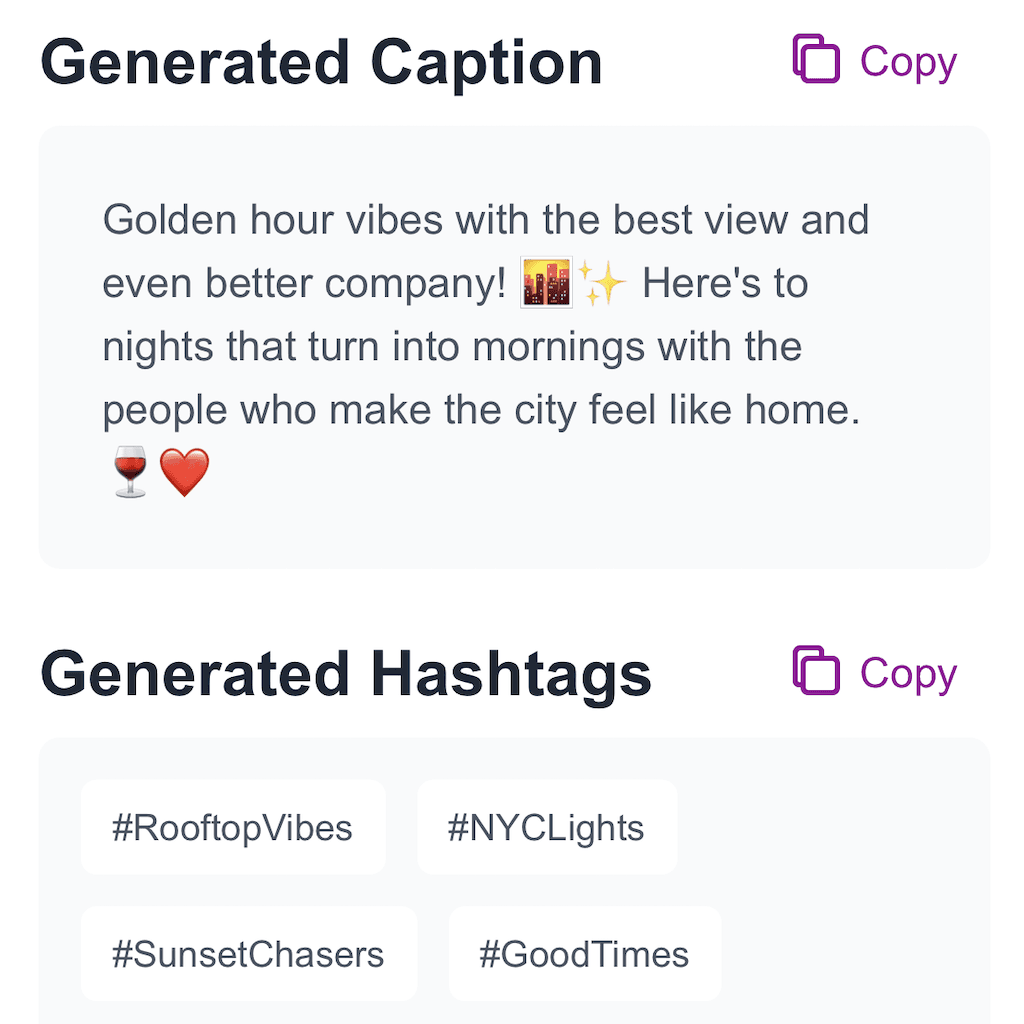Click the hashtags container panel
This screenshot has height=1024, width=1024.
[850, 890]
